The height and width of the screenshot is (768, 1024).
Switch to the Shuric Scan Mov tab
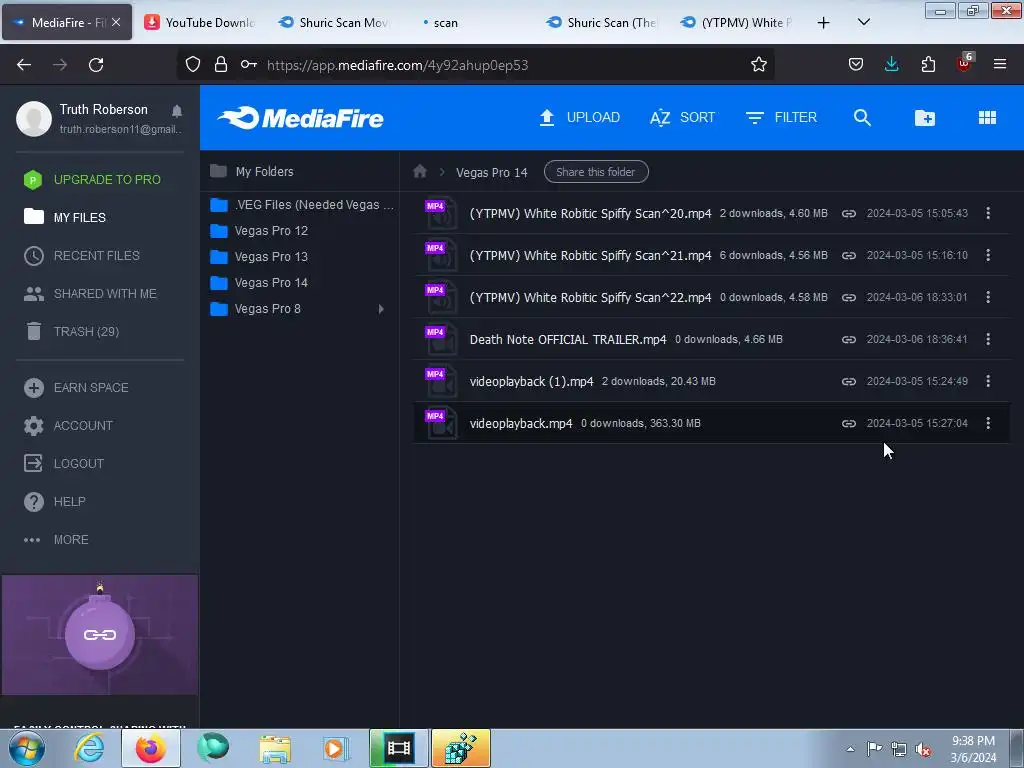[x=334, y=22]
